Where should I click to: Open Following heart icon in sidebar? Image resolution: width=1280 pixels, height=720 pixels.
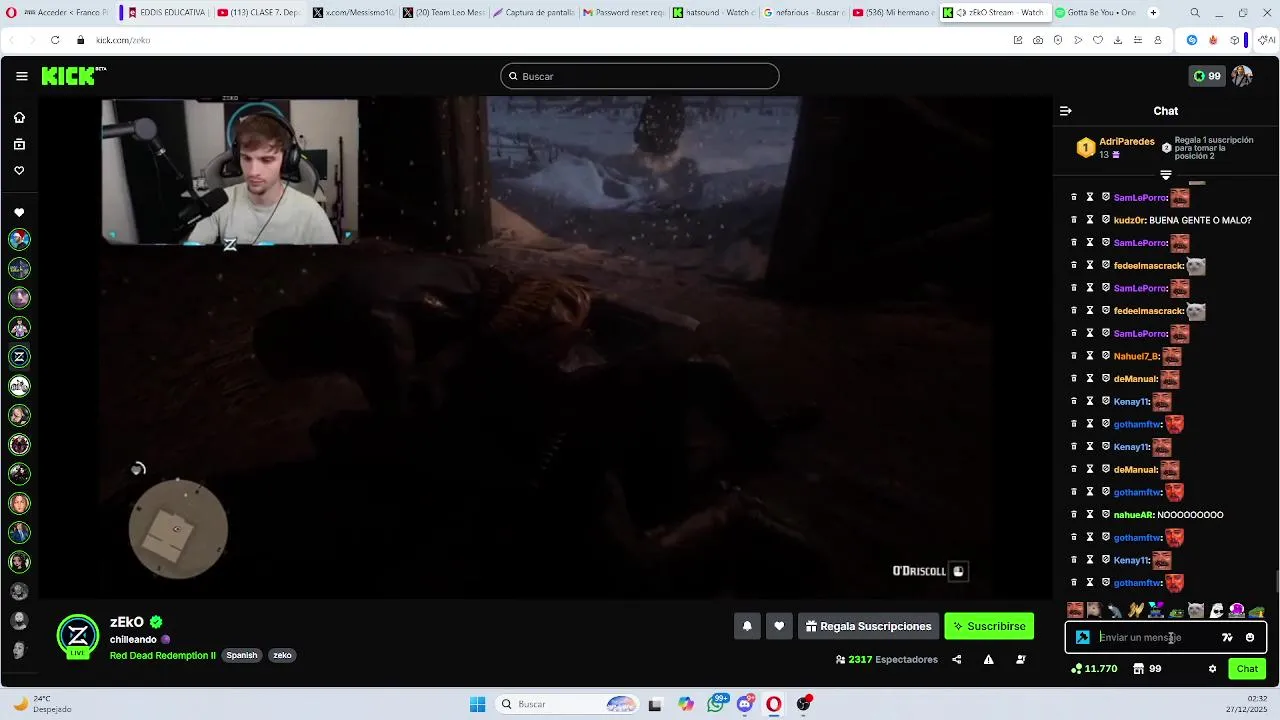(19, 170)
